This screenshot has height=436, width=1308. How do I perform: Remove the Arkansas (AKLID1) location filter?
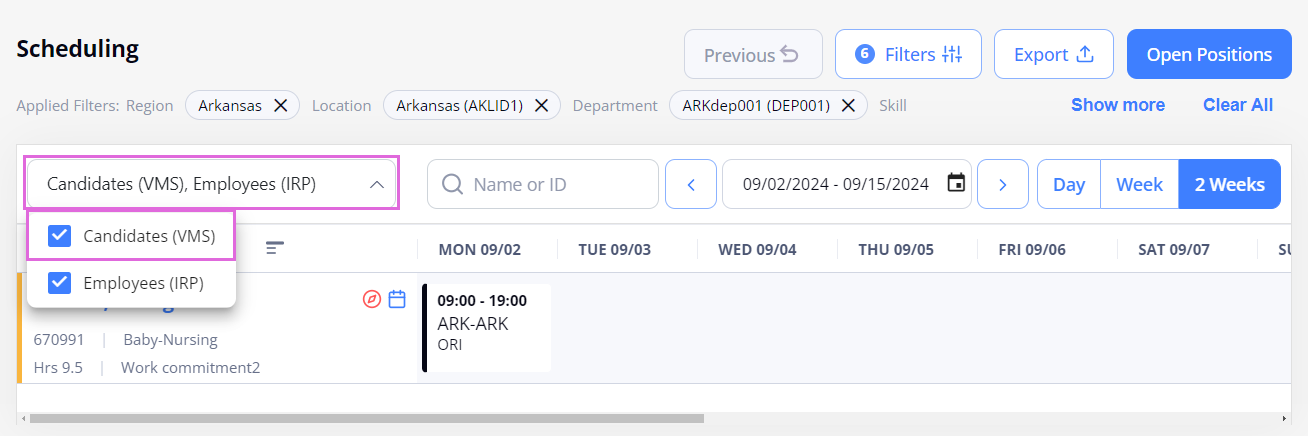[x=541, y=105]
